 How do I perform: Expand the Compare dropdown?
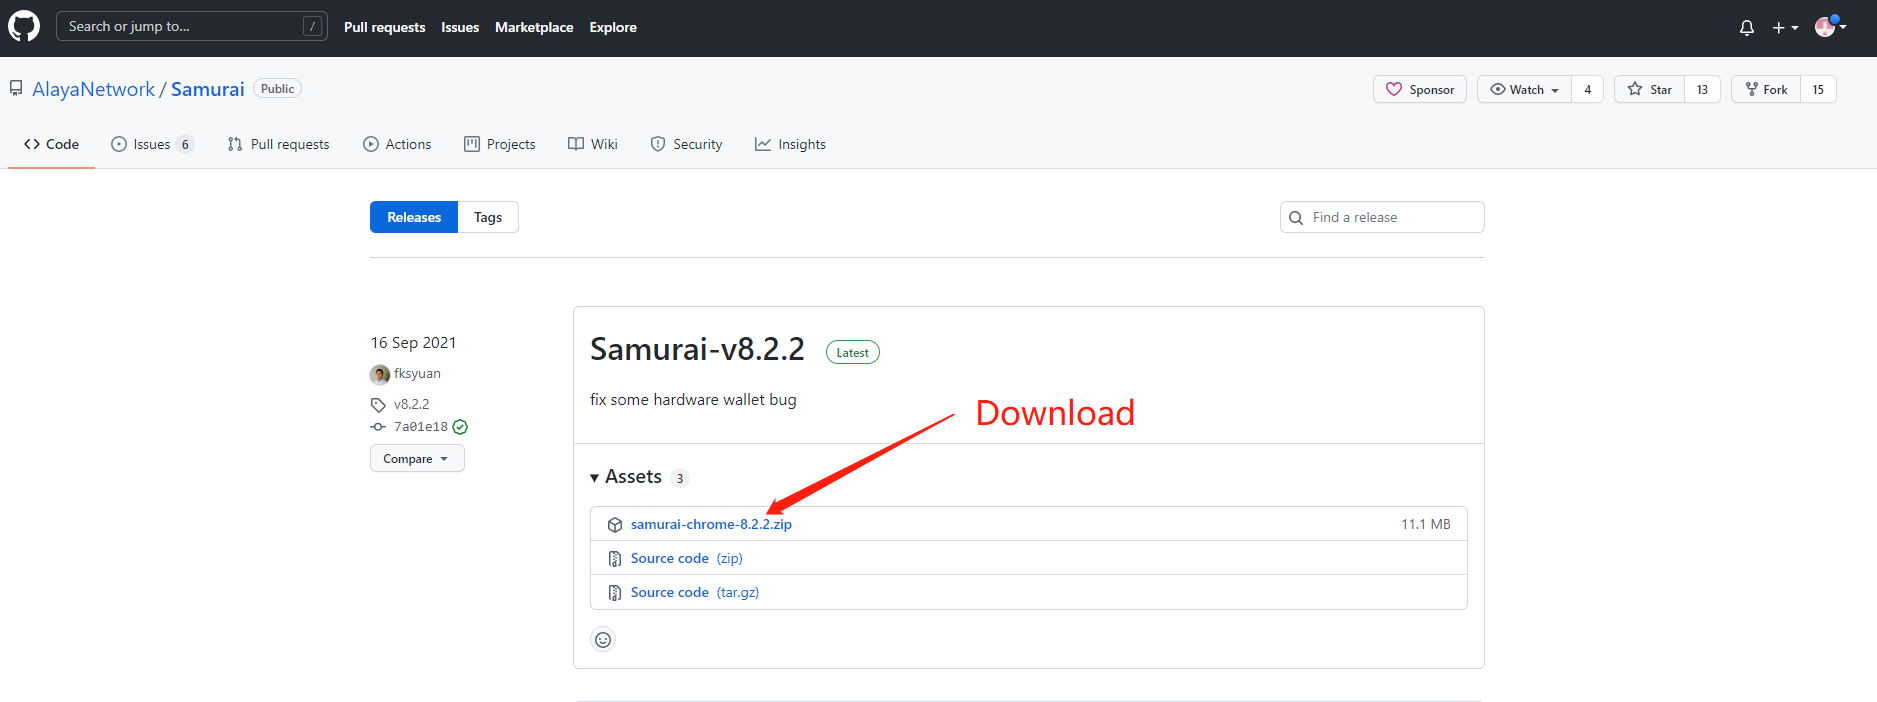[x=416, y=459]
